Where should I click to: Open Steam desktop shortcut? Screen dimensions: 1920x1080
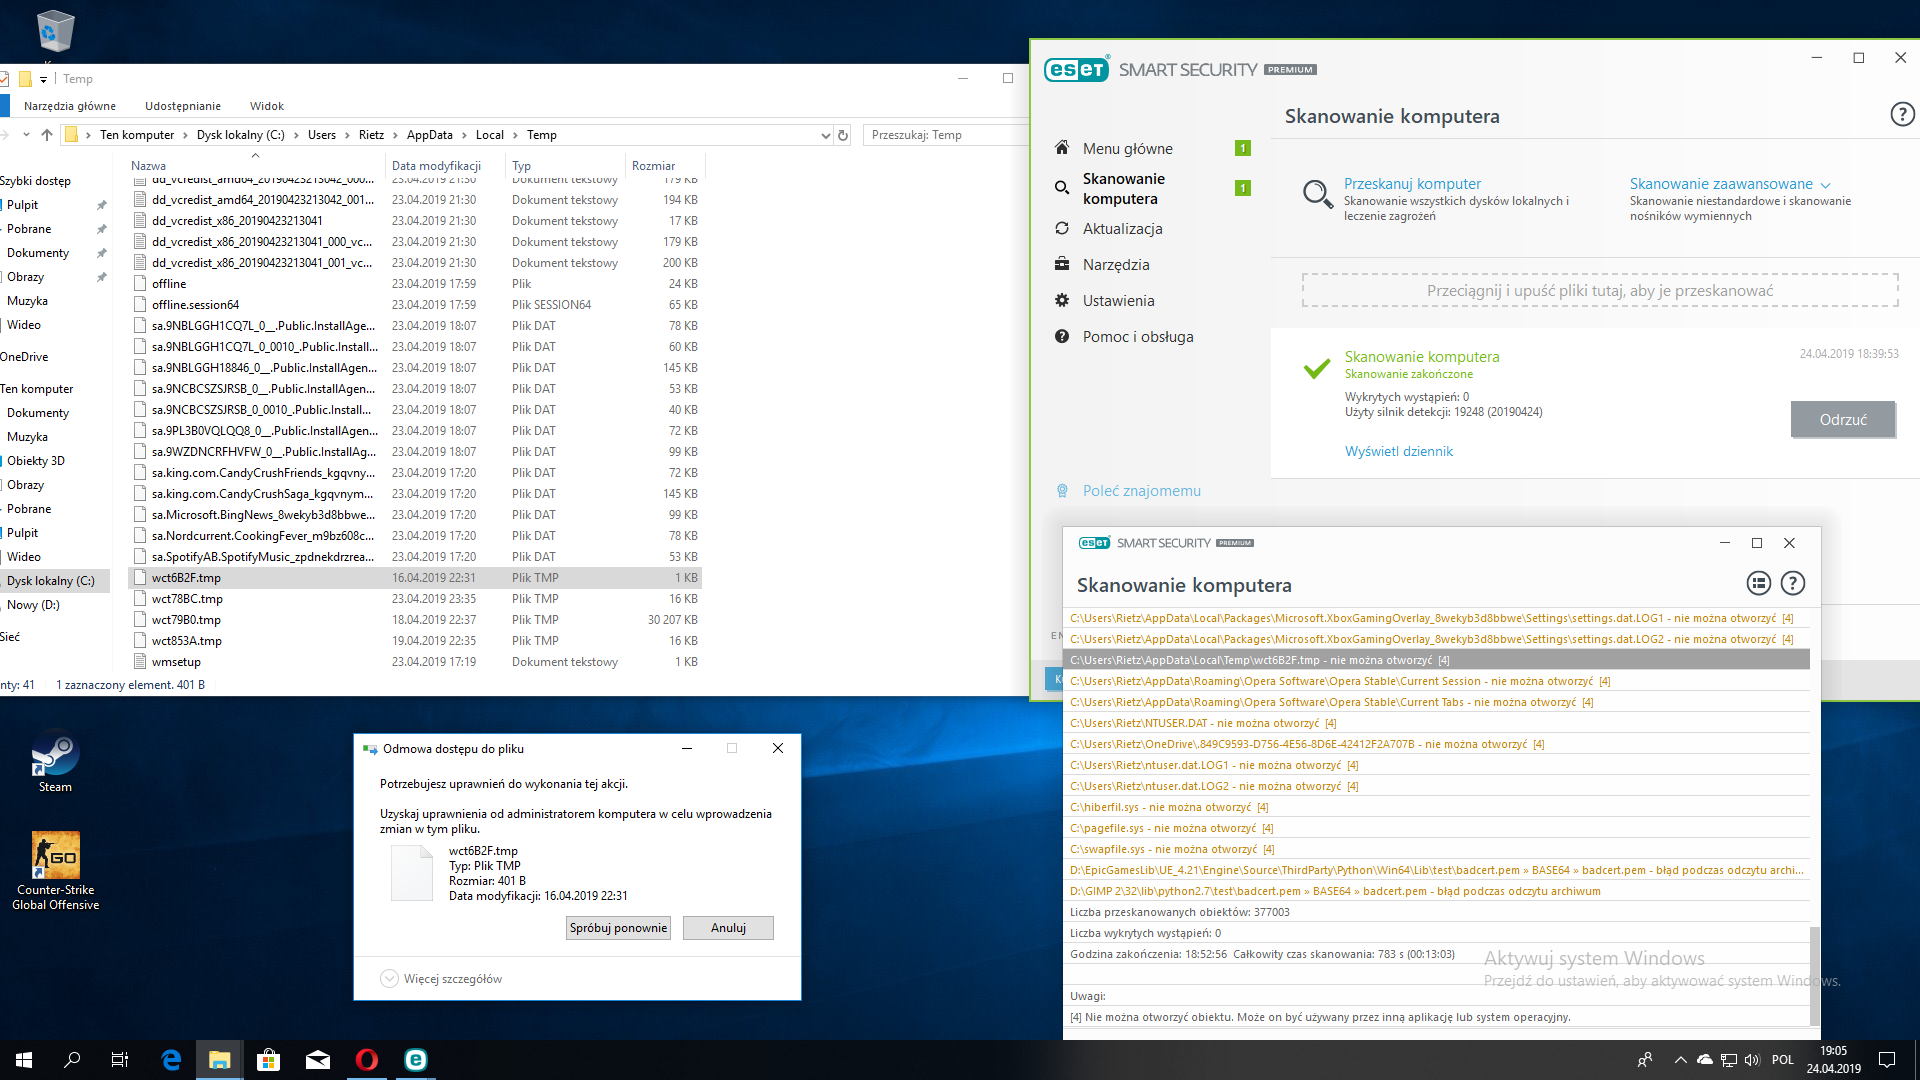coord(55,764)
